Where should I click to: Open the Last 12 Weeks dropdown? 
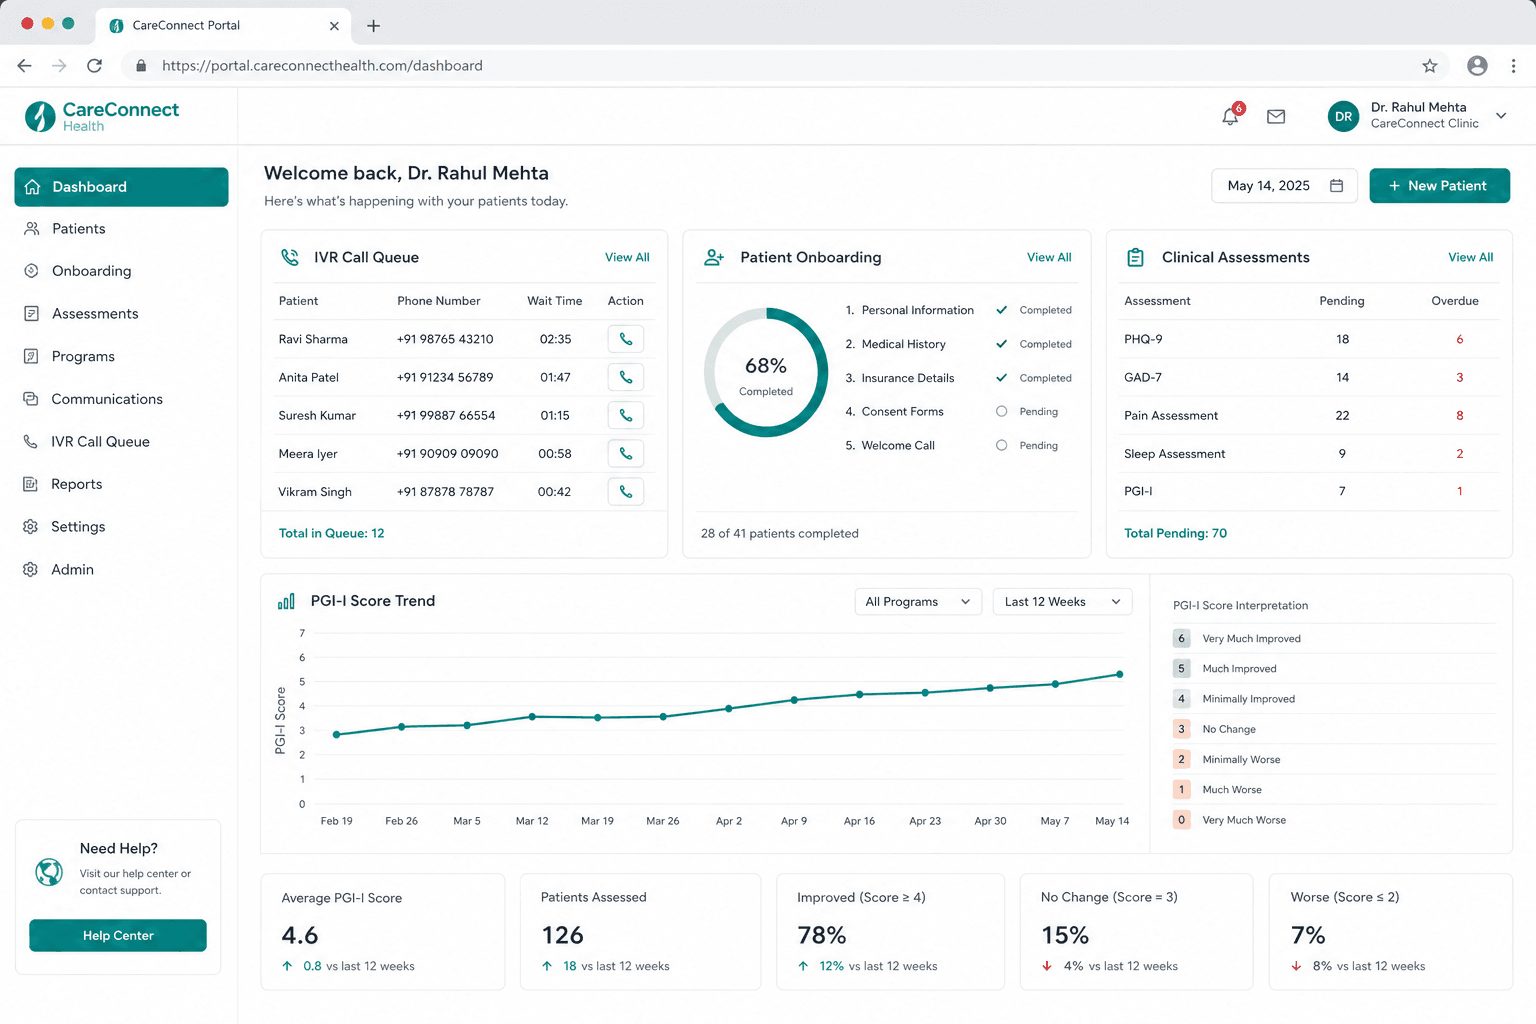click(x=1062, y=601)
